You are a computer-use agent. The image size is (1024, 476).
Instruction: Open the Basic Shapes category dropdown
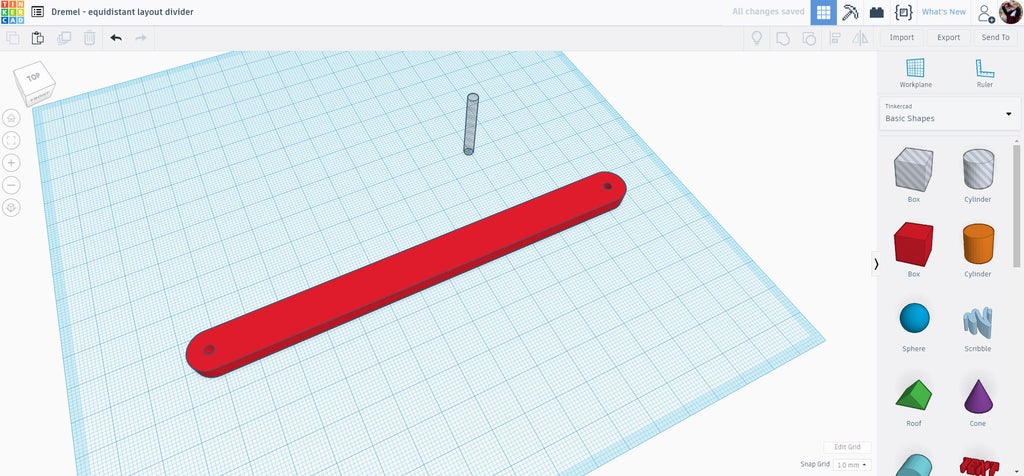click(950, 114)
